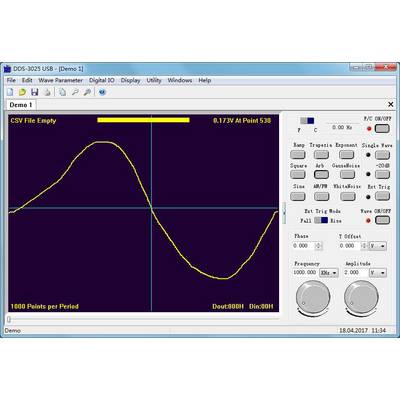Click the first magnifier zoom icon
This screenshot has height=400, width=400.
click(75, 92)
